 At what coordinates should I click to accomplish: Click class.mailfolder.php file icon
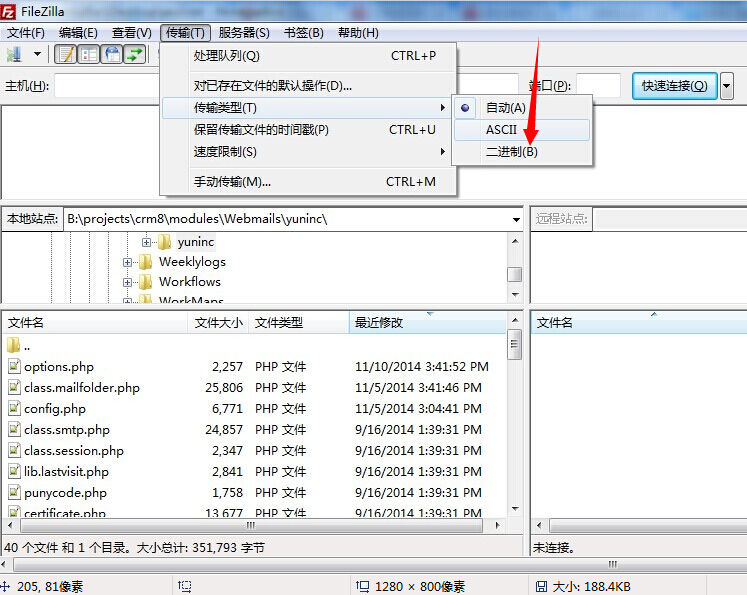15,387
